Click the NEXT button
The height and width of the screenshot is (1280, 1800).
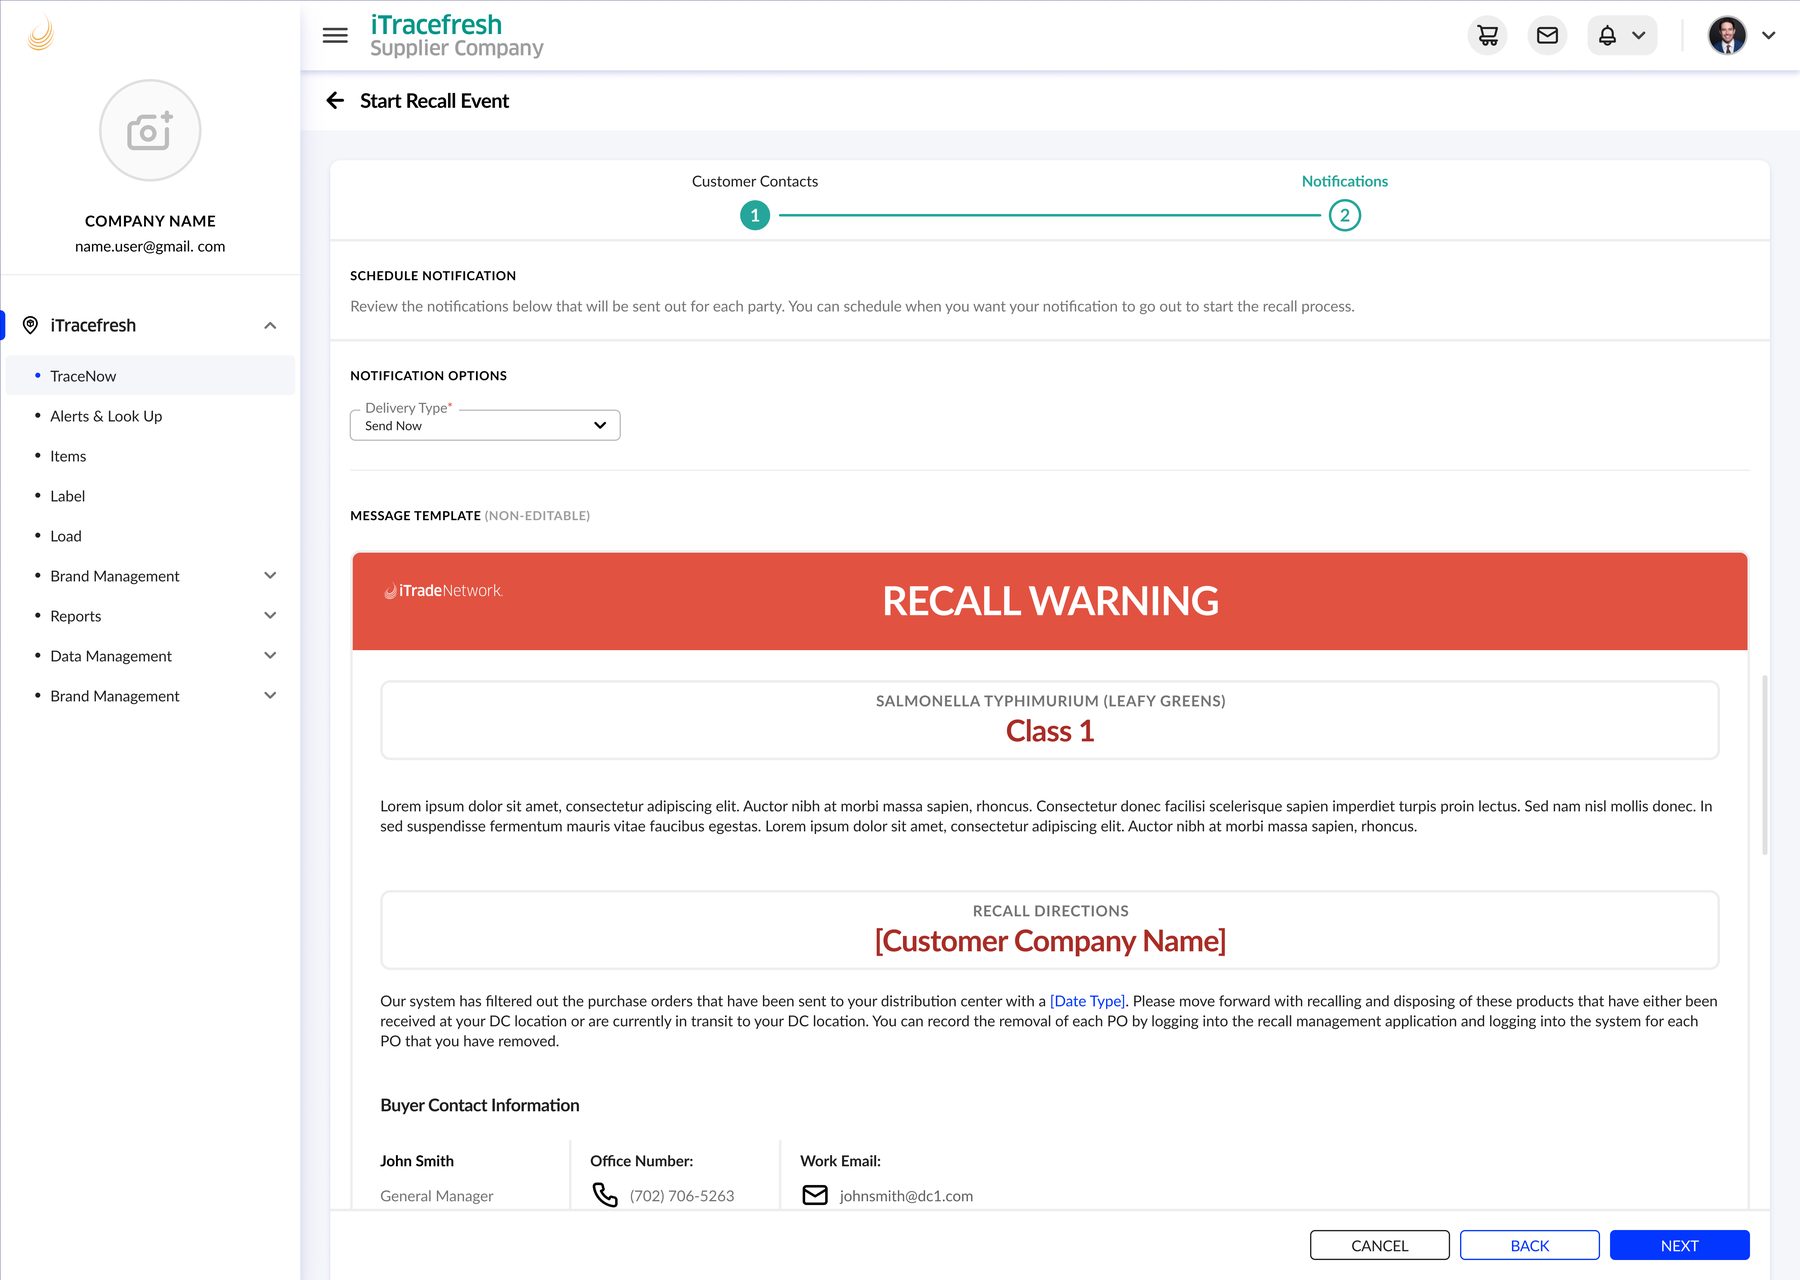1679,1245
